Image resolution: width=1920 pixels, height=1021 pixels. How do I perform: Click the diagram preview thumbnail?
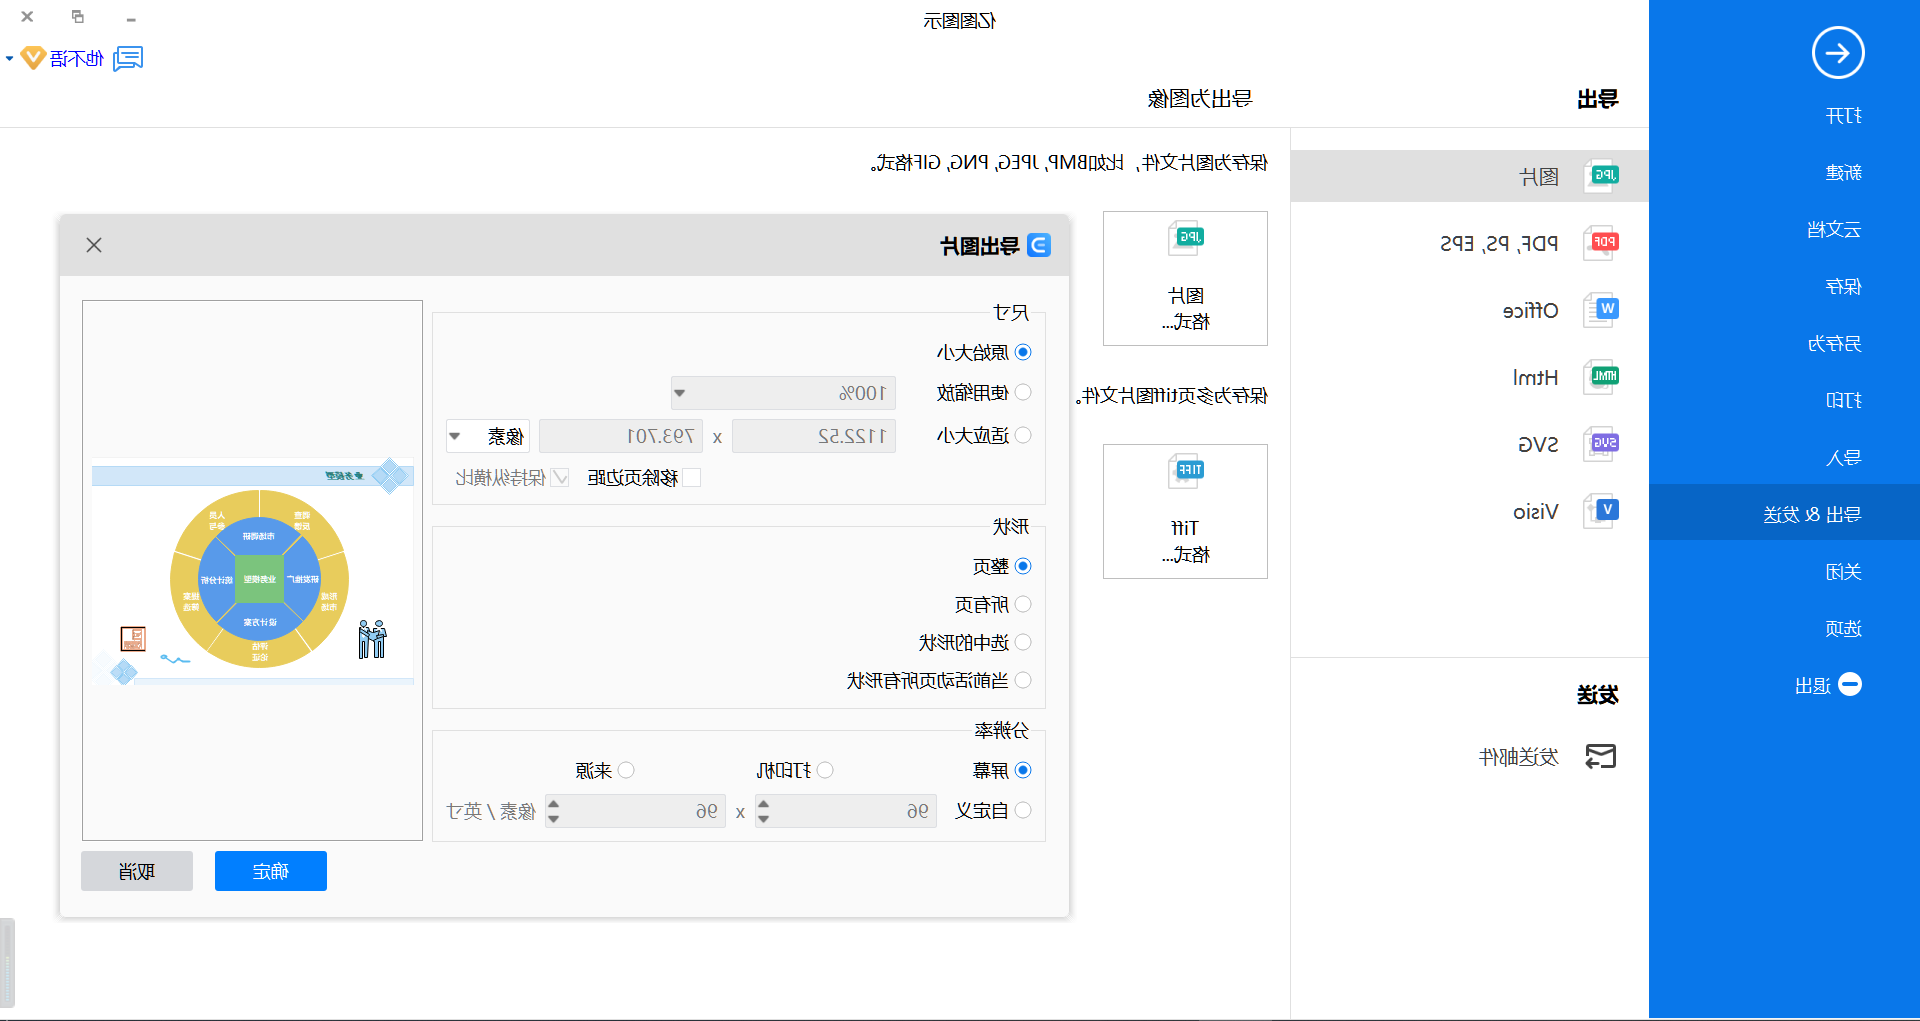click(x=253, y=572)
